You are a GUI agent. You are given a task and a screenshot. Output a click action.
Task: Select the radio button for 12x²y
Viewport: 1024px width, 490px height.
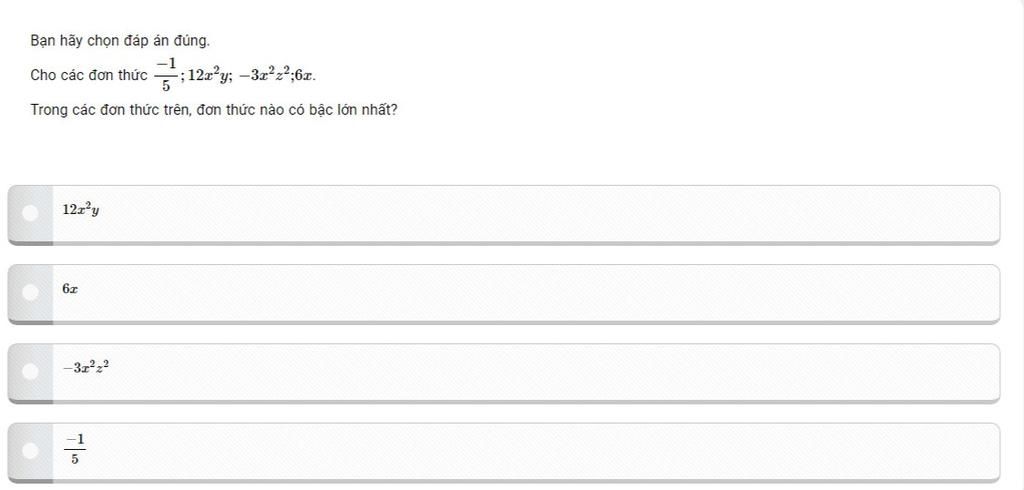[30, 212]
